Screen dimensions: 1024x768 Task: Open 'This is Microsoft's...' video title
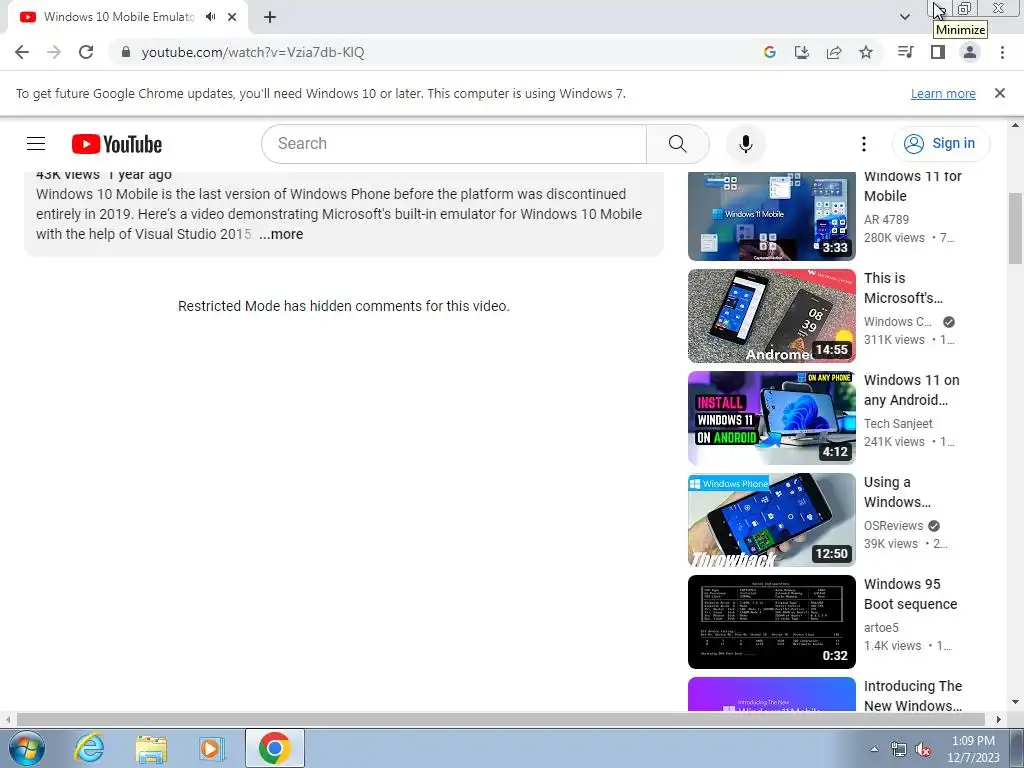point(903,288)
